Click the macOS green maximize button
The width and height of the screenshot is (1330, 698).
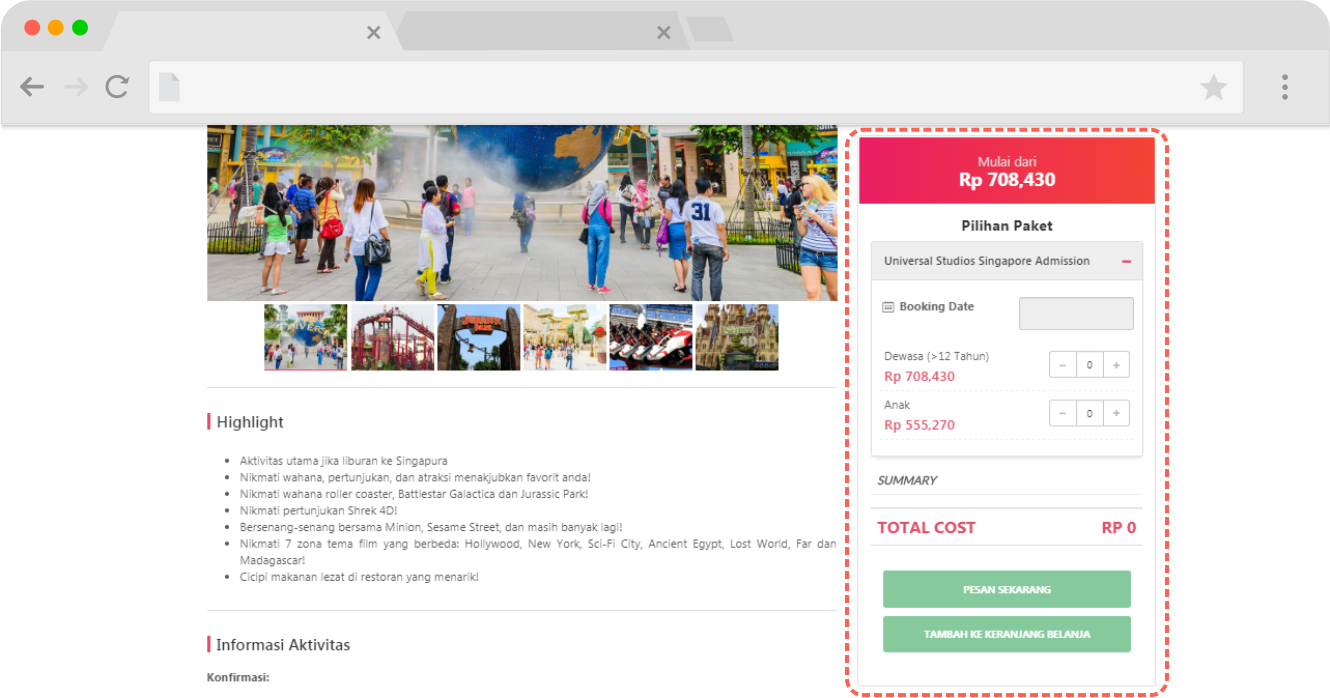tap(80, 28)
